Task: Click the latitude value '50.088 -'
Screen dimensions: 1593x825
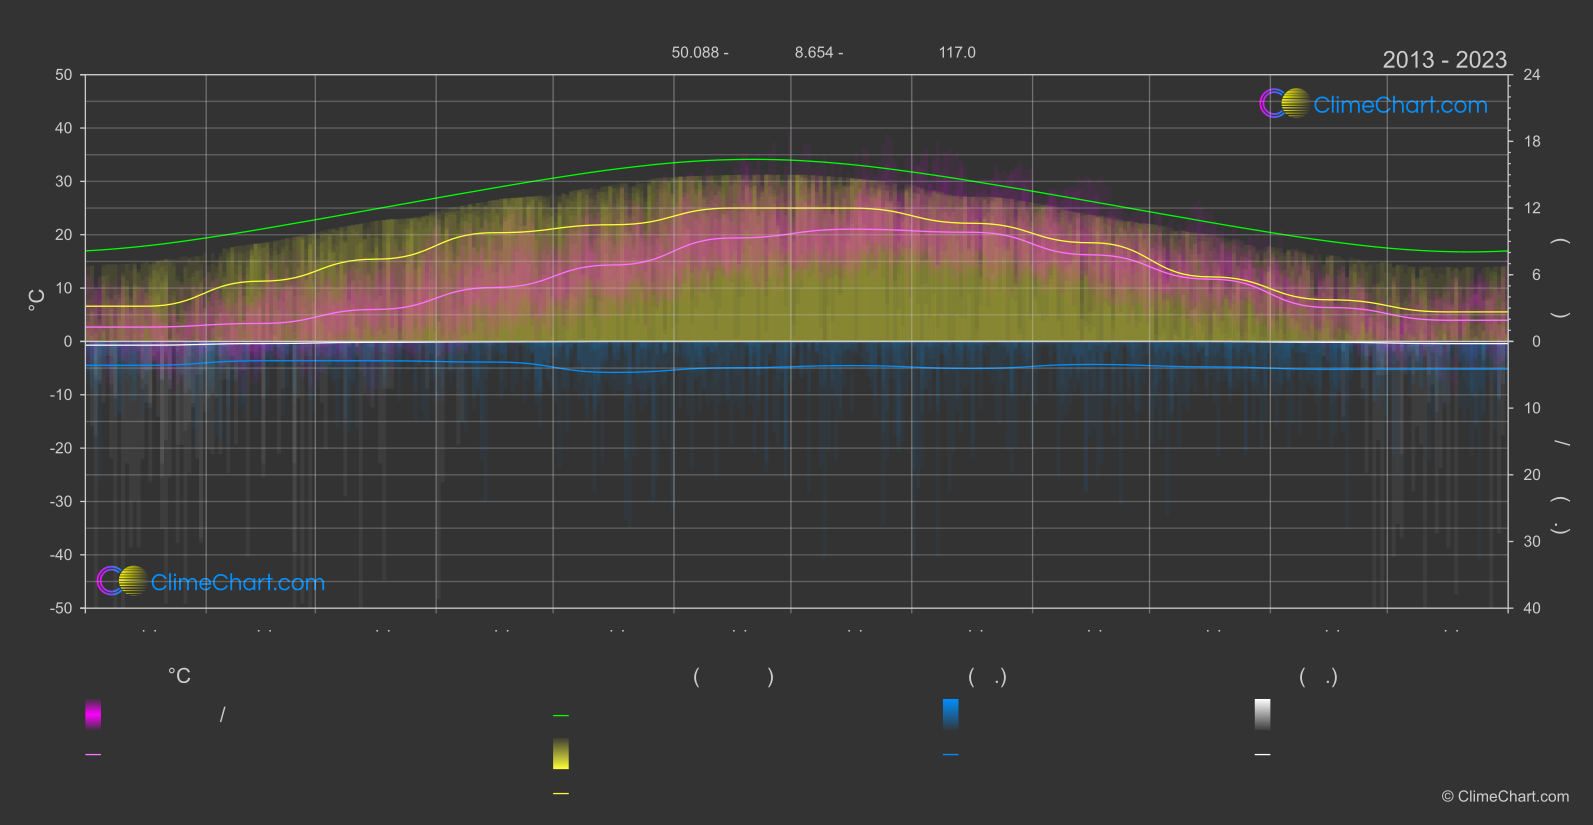Action: coord(700,52)
